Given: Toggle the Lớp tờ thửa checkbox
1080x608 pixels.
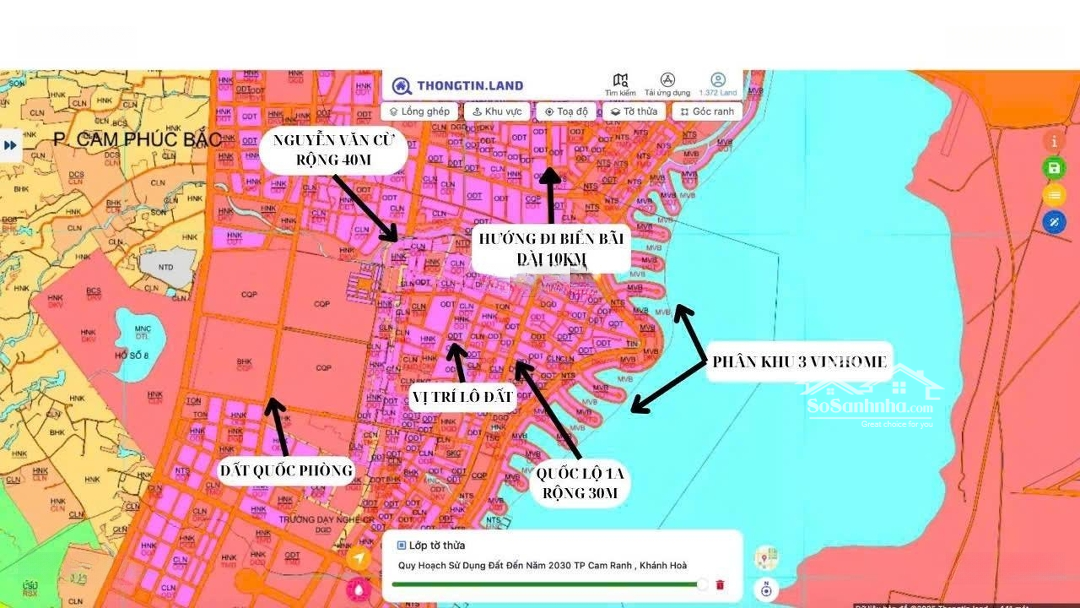Looking at the screenshot, I should [x=402, y=545].
